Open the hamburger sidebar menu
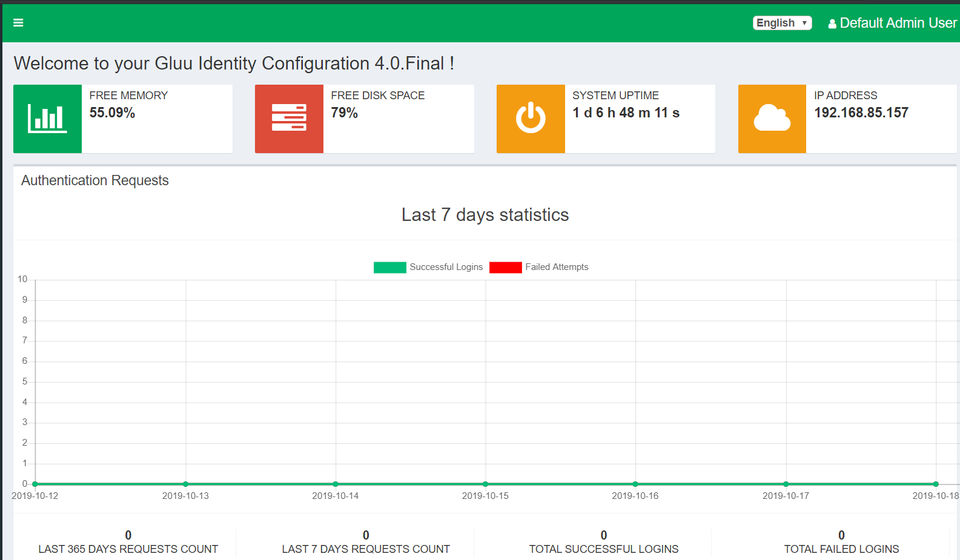 point(18,23)
